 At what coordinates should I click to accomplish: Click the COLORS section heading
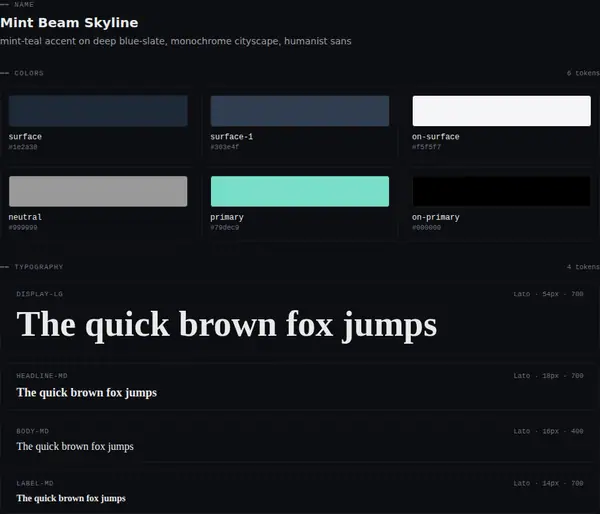click(29, 73)
